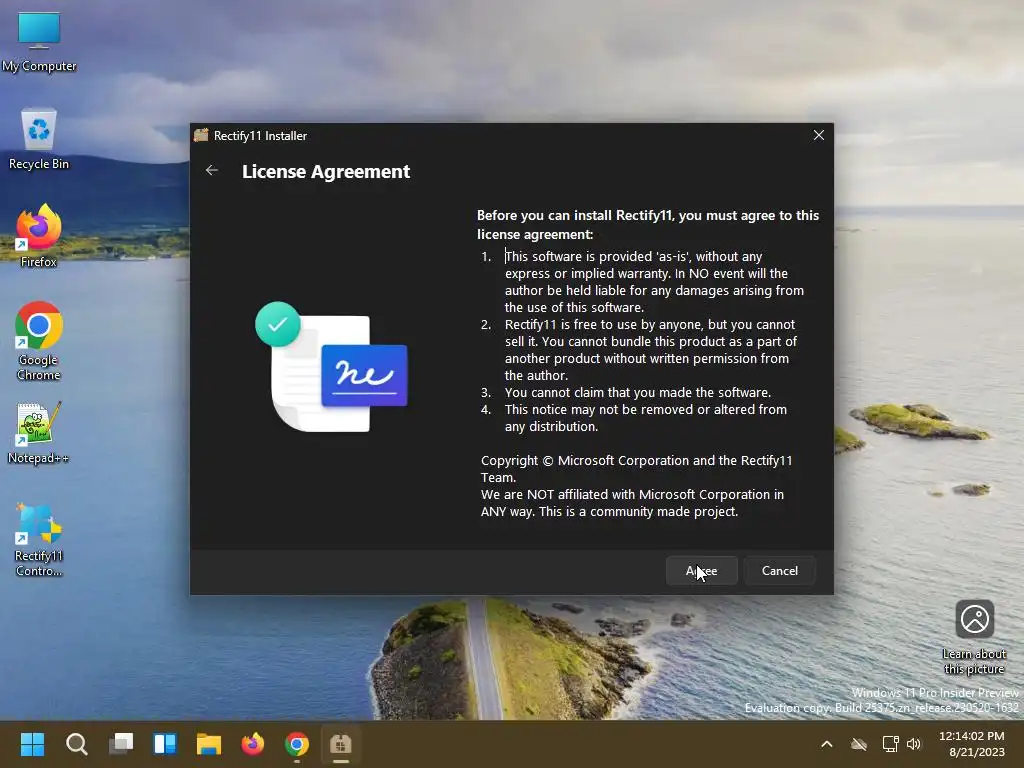Click the Agree button
Screen dimensions: 1024x768
coord(701,571)
